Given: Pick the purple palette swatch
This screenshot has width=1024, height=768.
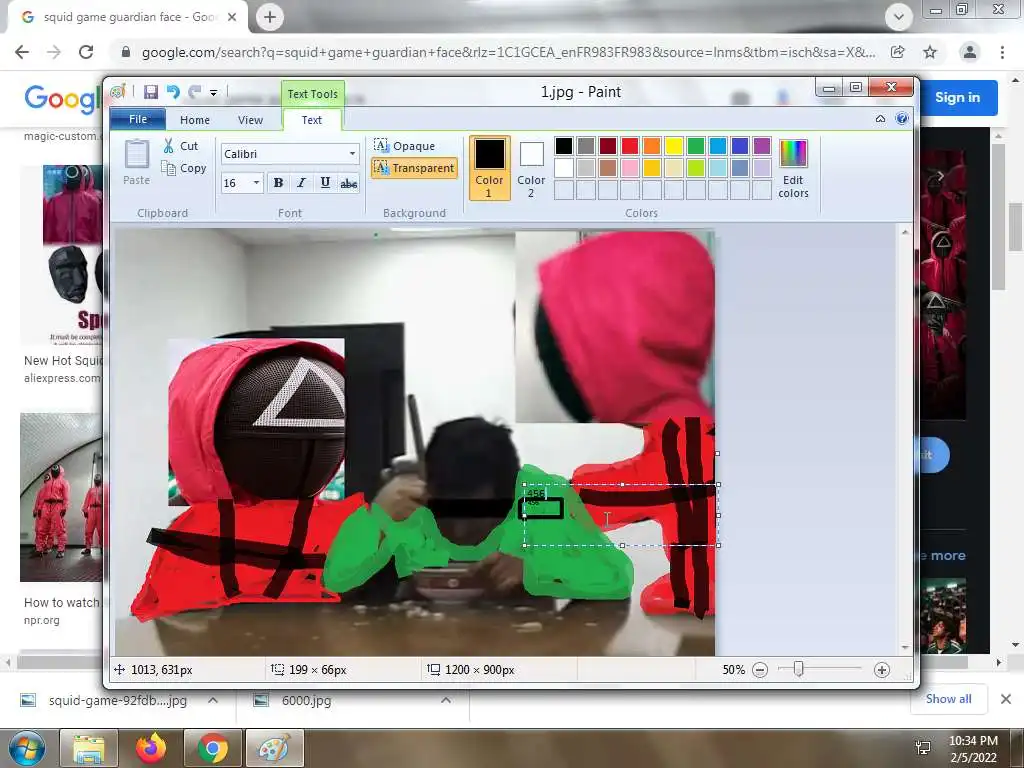Looking at the screenshot, I should point(761,146).
